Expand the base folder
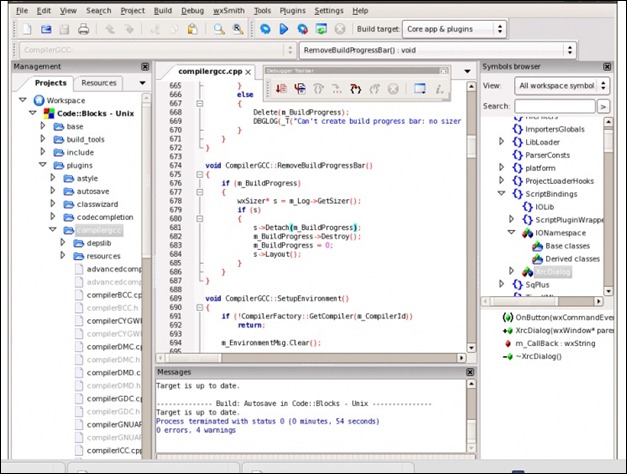 (x=43, y=126)
